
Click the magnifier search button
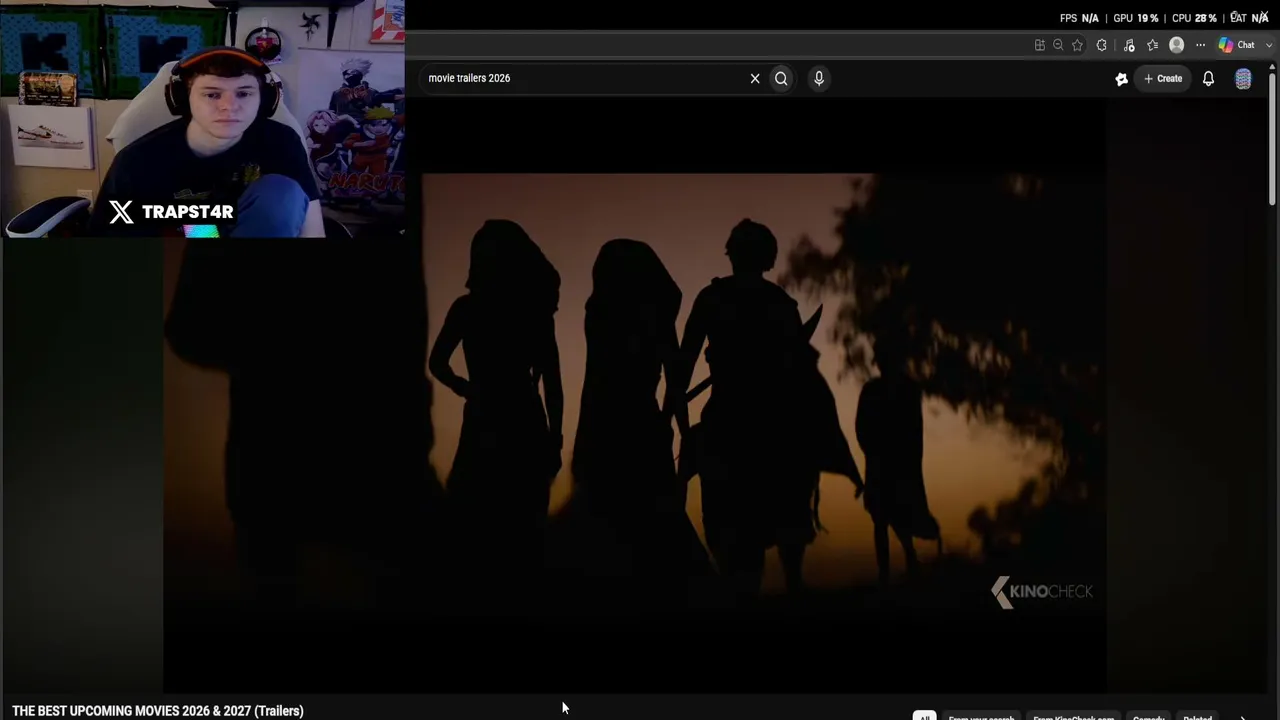(x=781, y=78)
